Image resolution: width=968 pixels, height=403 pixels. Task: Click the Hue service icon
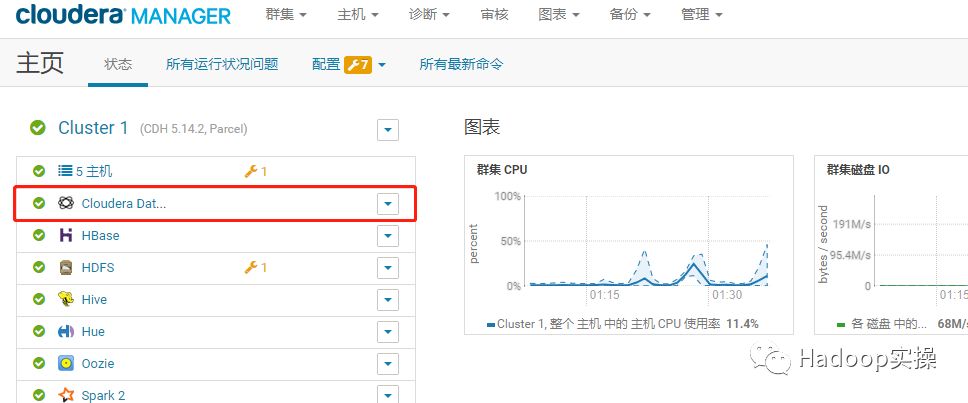point(66,332)
